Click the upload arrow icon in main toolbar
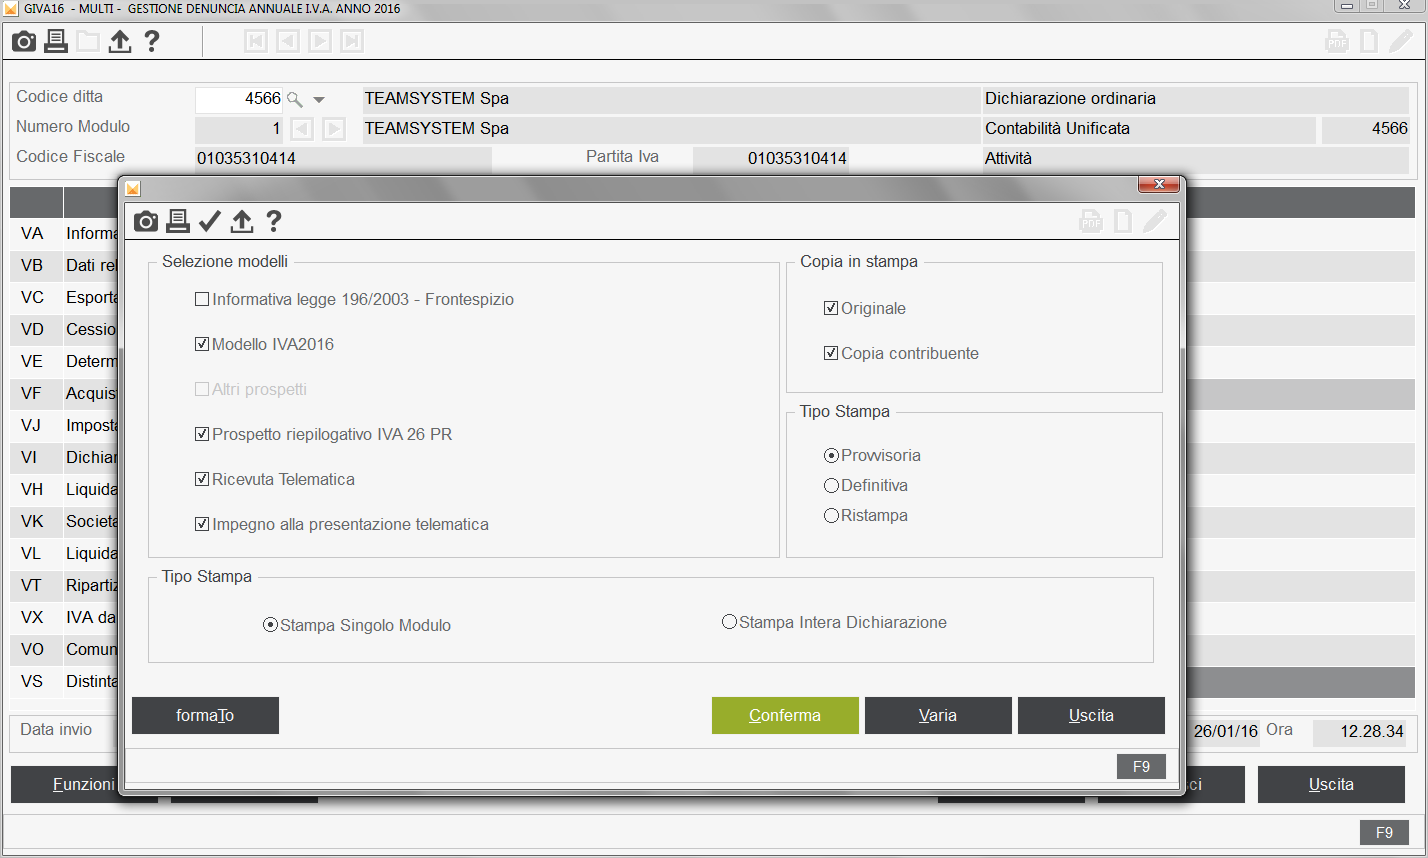Image resolution: width=1428 pixels, height=858 pixels. coord(120,42)
